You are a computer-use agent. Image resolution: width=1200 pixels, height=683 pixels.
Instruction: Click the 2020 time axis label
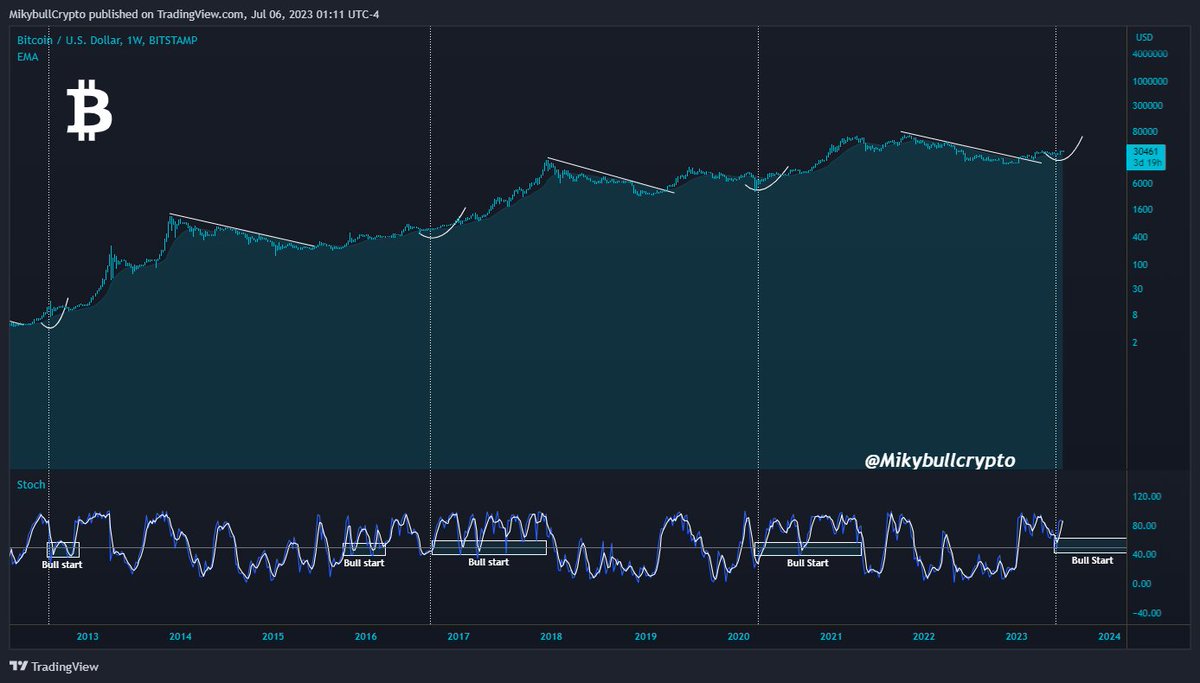(738, 636)
